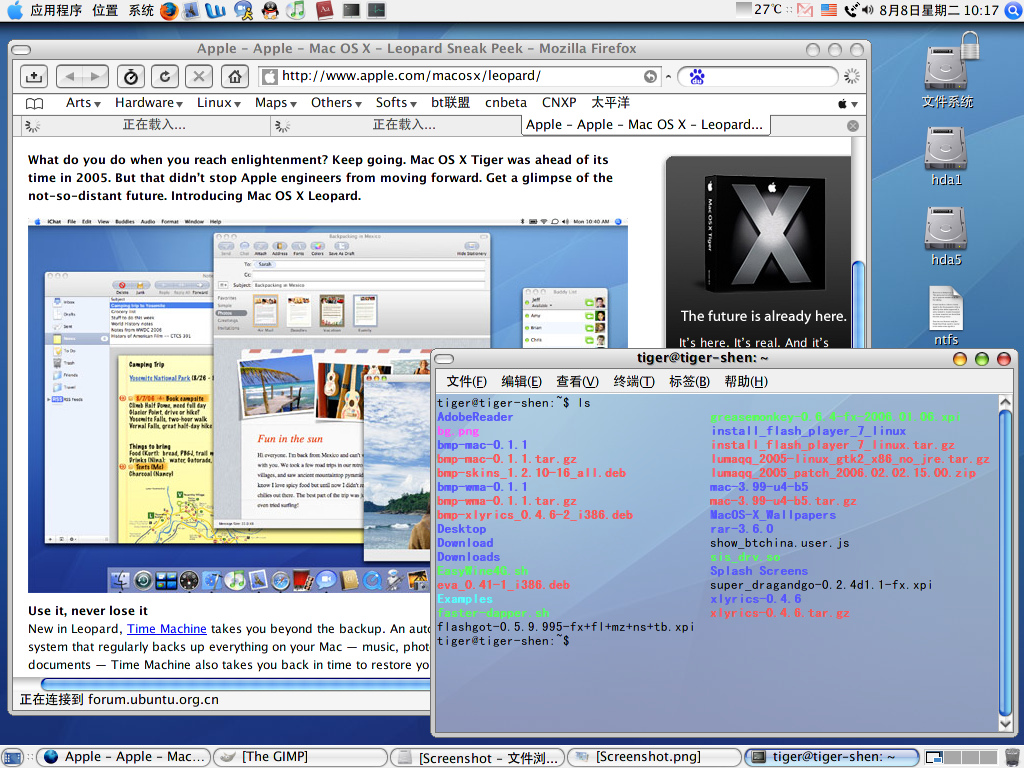
Task: Switch keyboard layout via US flag icon
Action: [x=829, y=10]
